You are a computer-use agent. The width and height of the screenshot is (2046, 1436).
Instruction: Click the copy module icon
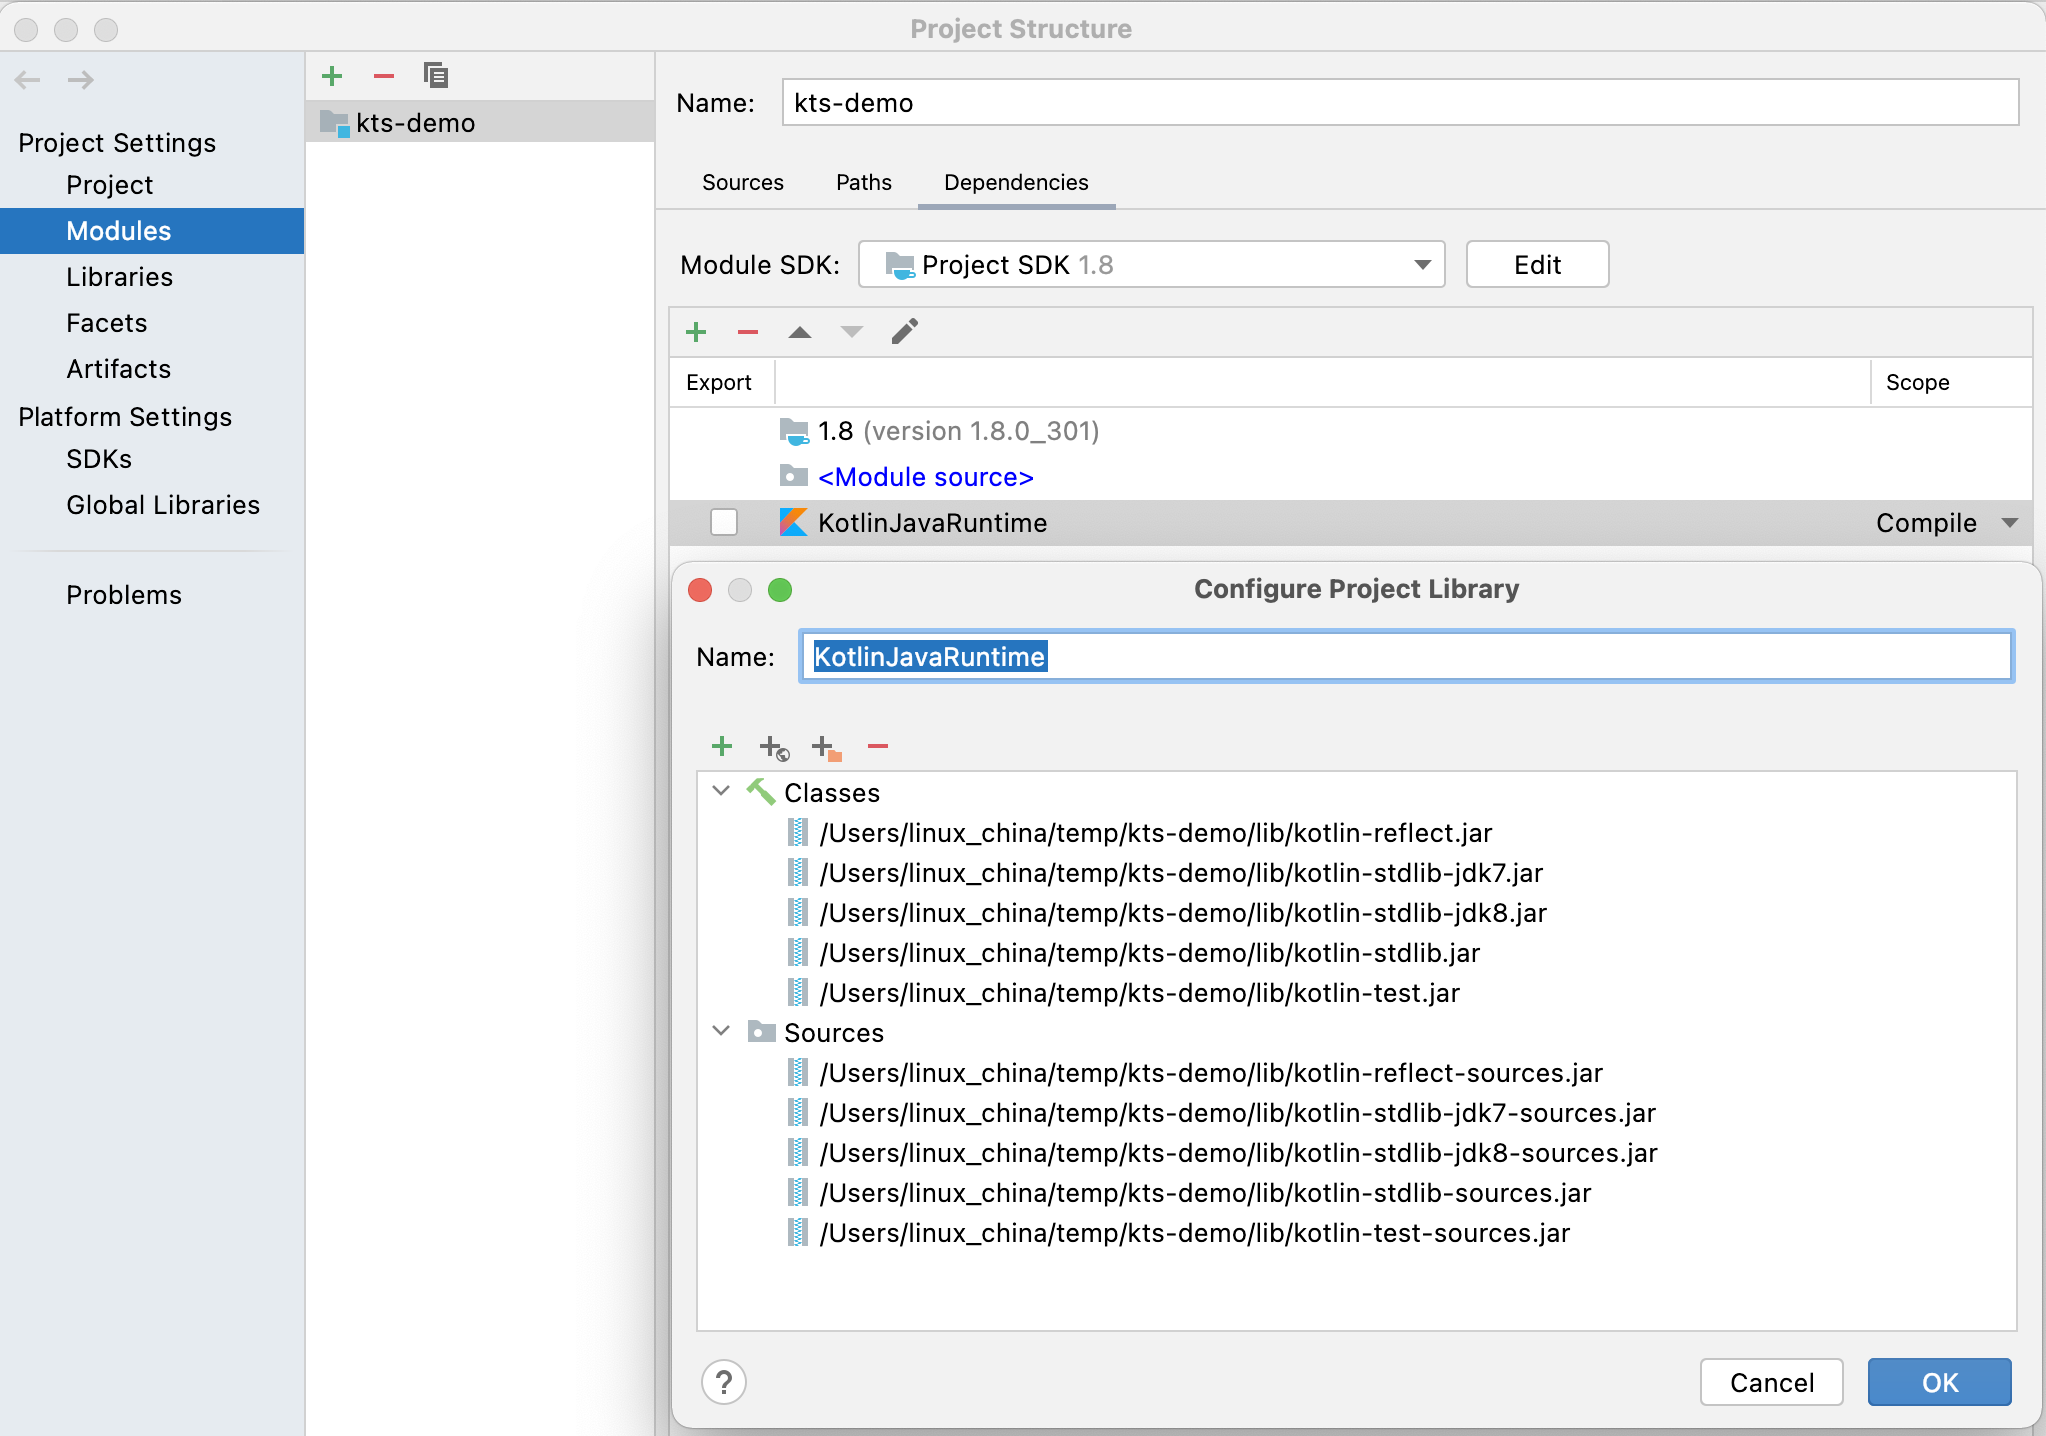(435, 76)
